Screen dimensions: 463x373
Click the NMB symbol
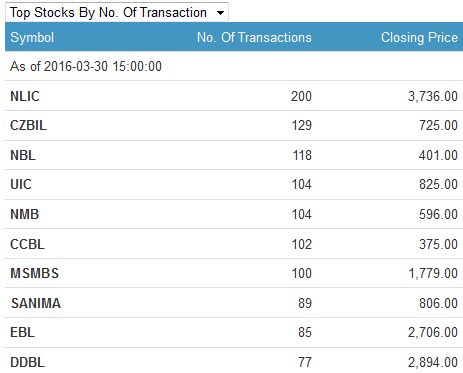click(25, 214)
